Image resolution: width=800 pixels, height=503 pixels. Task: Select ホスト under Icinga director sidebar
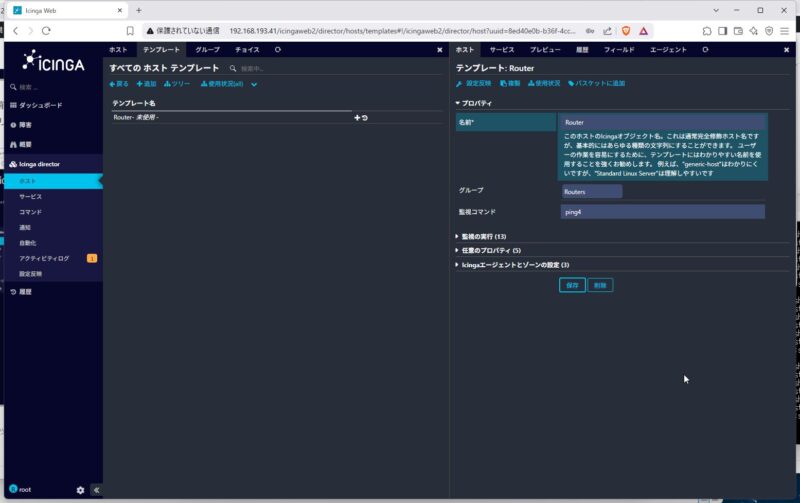coord(53,181)
